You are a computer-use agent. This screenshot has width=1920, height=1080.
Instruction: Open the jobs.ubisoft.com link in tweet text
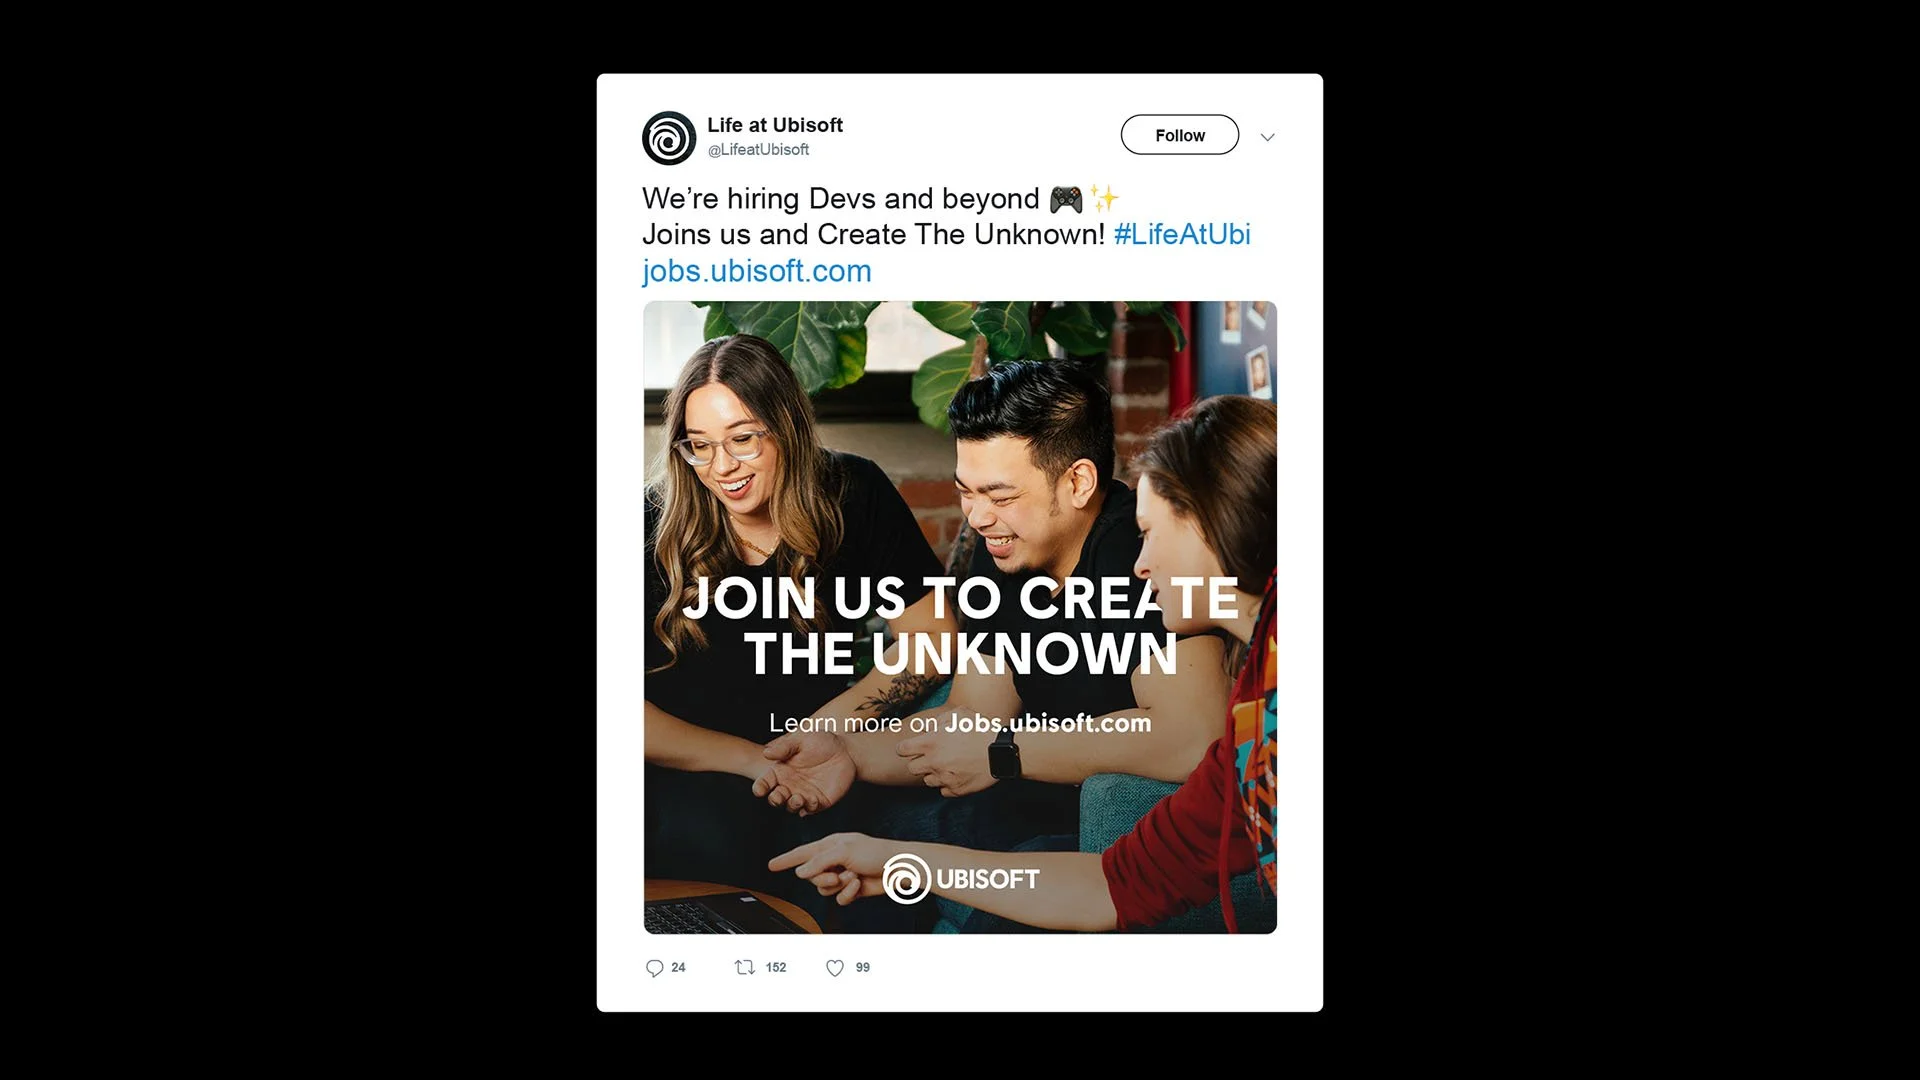[x=757, y=271]
